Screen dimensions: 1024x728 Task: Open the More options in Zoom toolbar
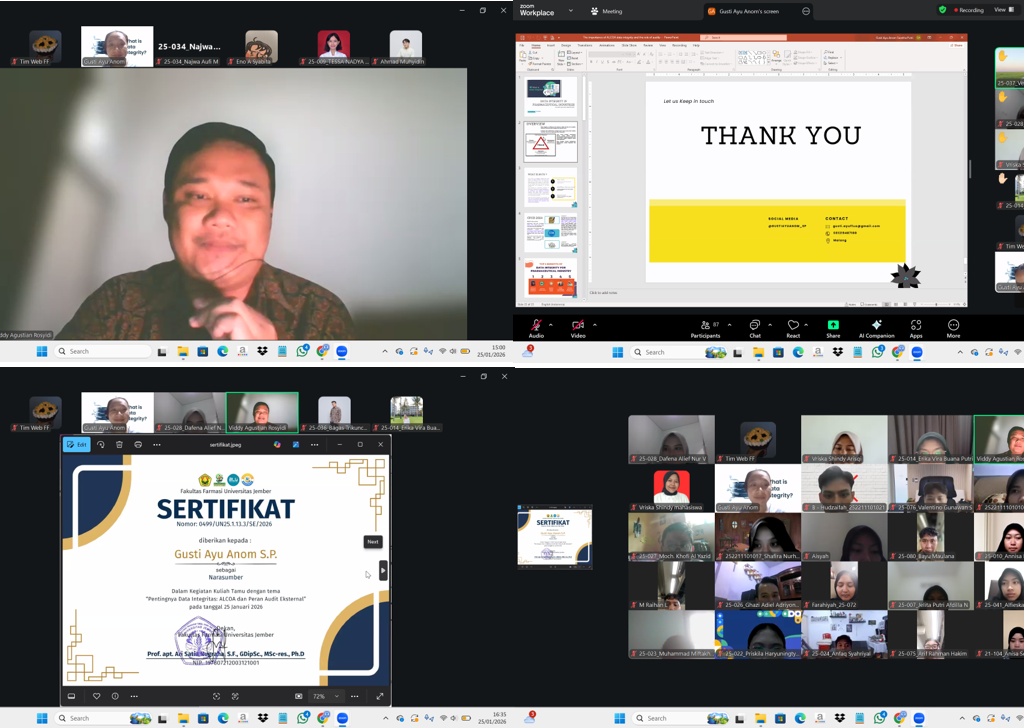coord(953,326)
